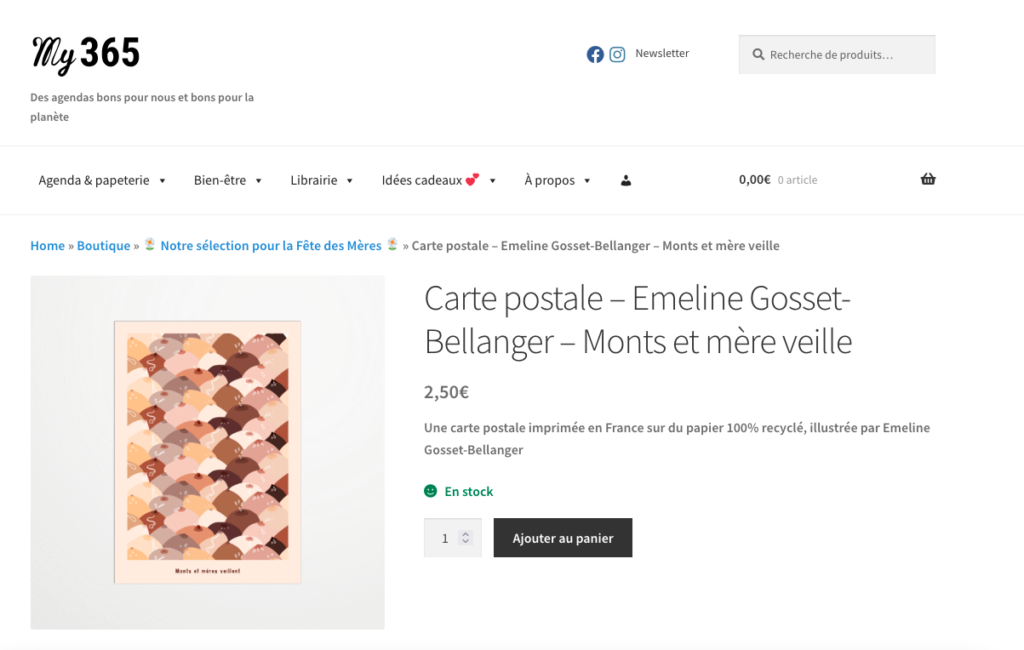Open the Newsletter link
This screenshot has height=650, width=1024.
pyautogui.click(x=662, y=54)
